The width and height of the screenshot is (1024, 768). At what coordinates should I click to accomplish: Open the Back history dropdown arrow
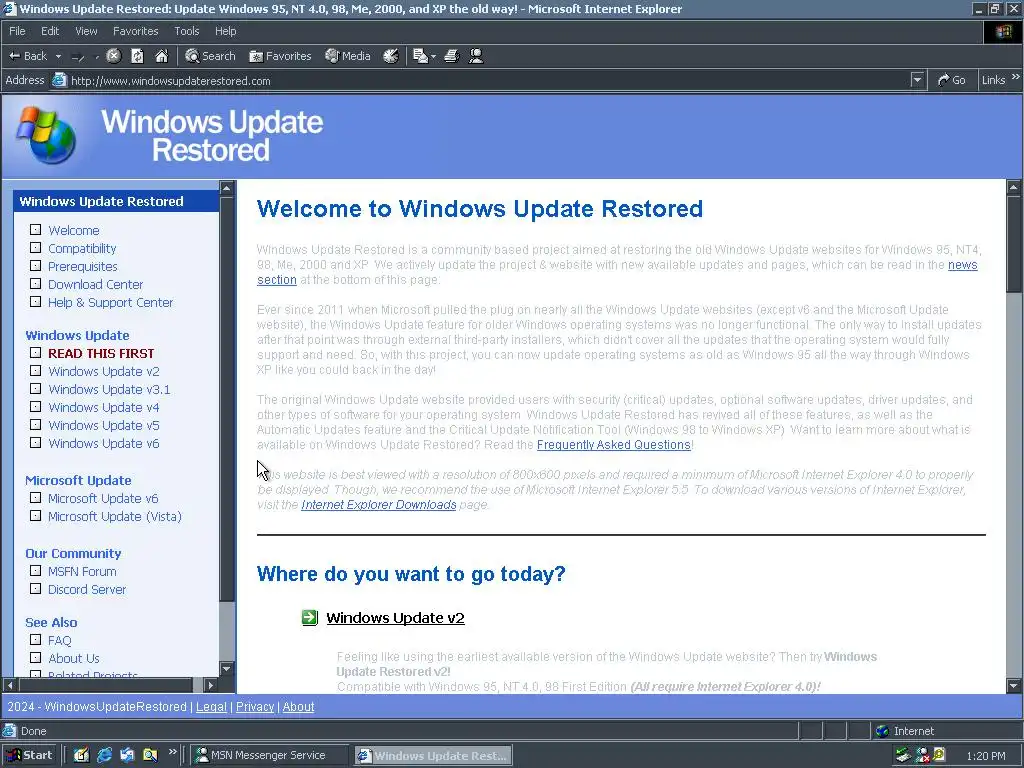pyautogui.click(x=58, y=56)
